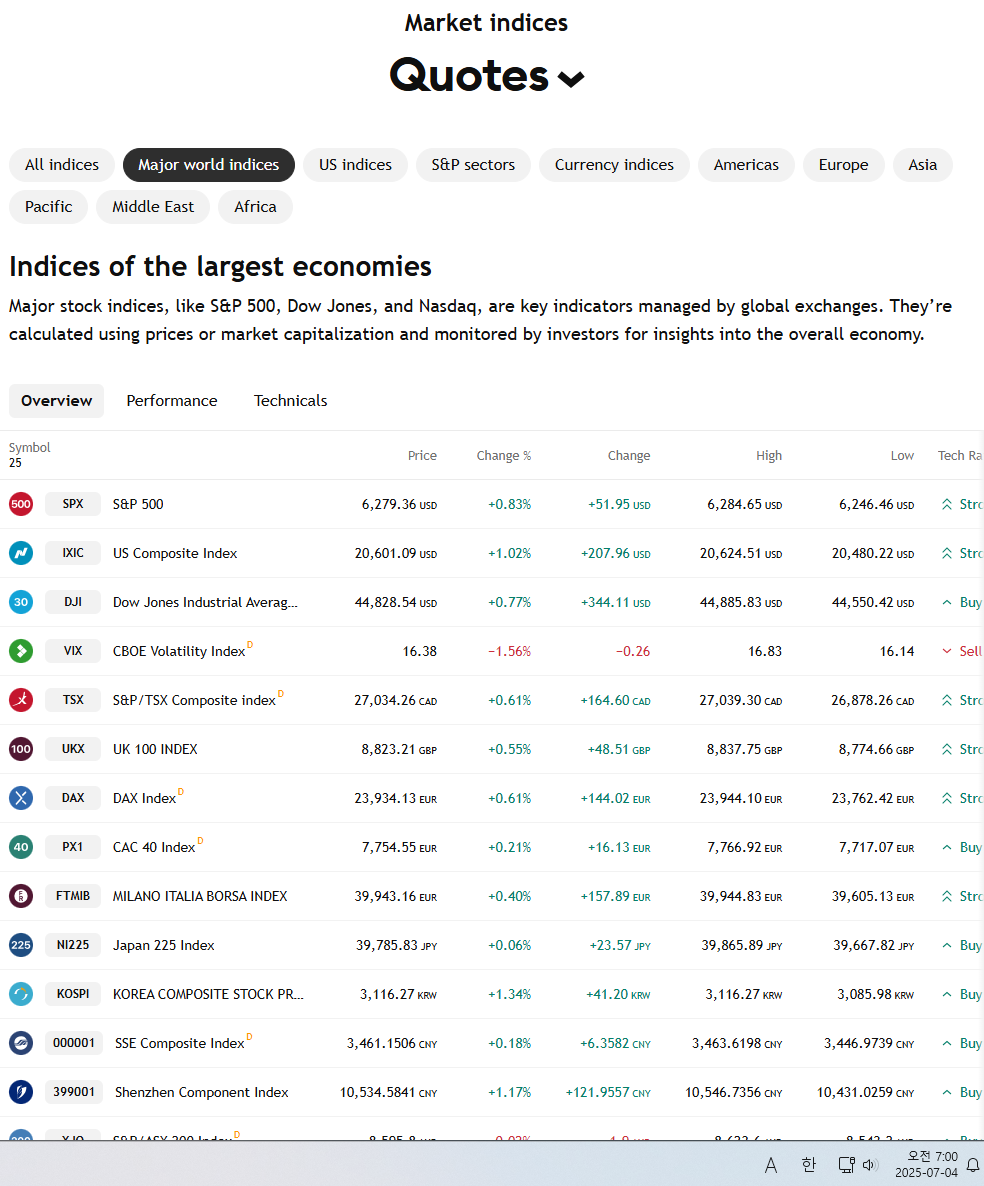Click the KOSPI logo icon
This screenshot has height=1186, width=984.
(x=21, y=994)
